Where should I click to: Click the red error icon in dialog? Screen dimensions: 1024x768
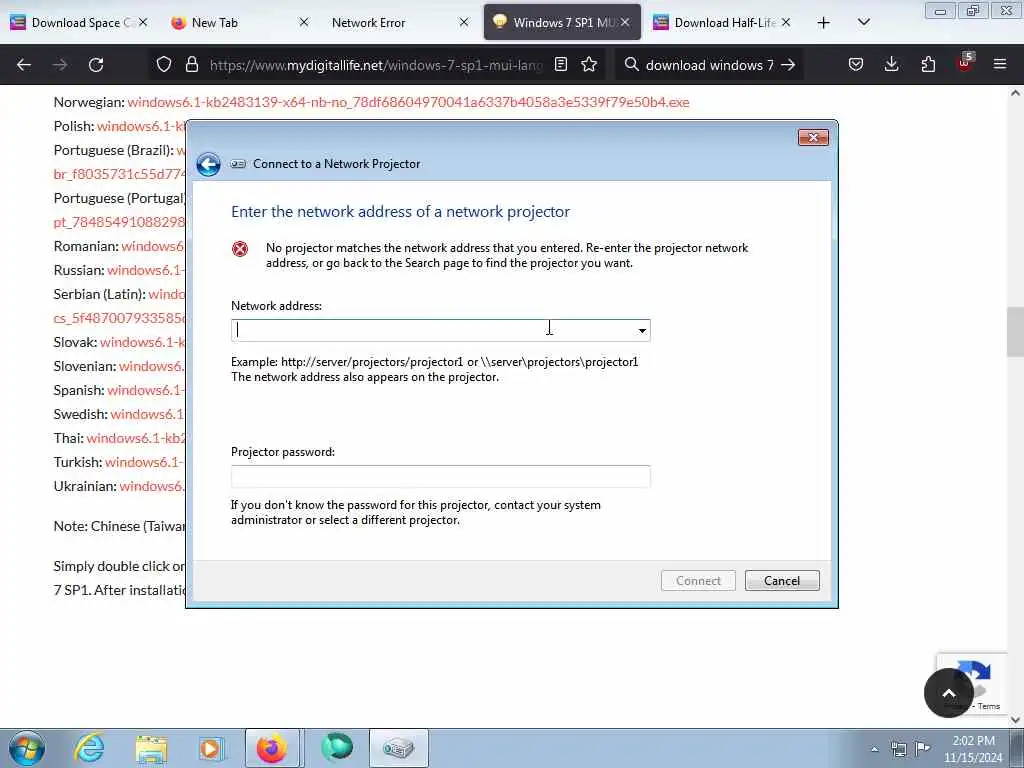click(x=240, y=249)
